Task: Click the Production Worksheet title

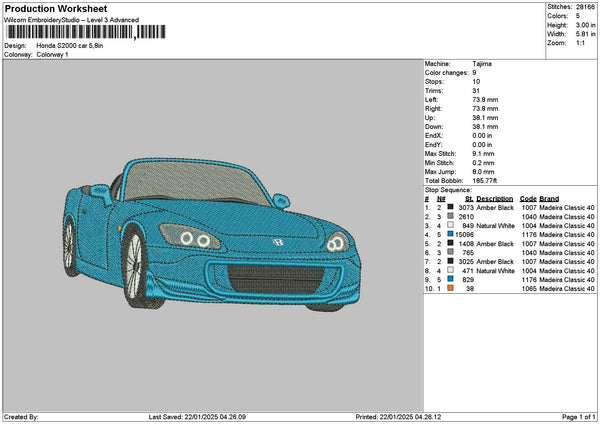Action: 56,9
